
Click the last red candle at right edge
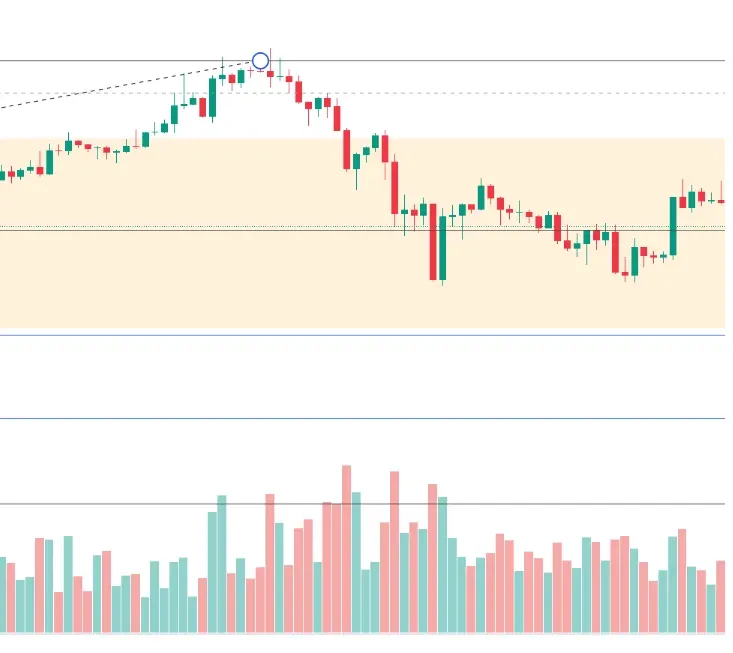coord(722,201)
